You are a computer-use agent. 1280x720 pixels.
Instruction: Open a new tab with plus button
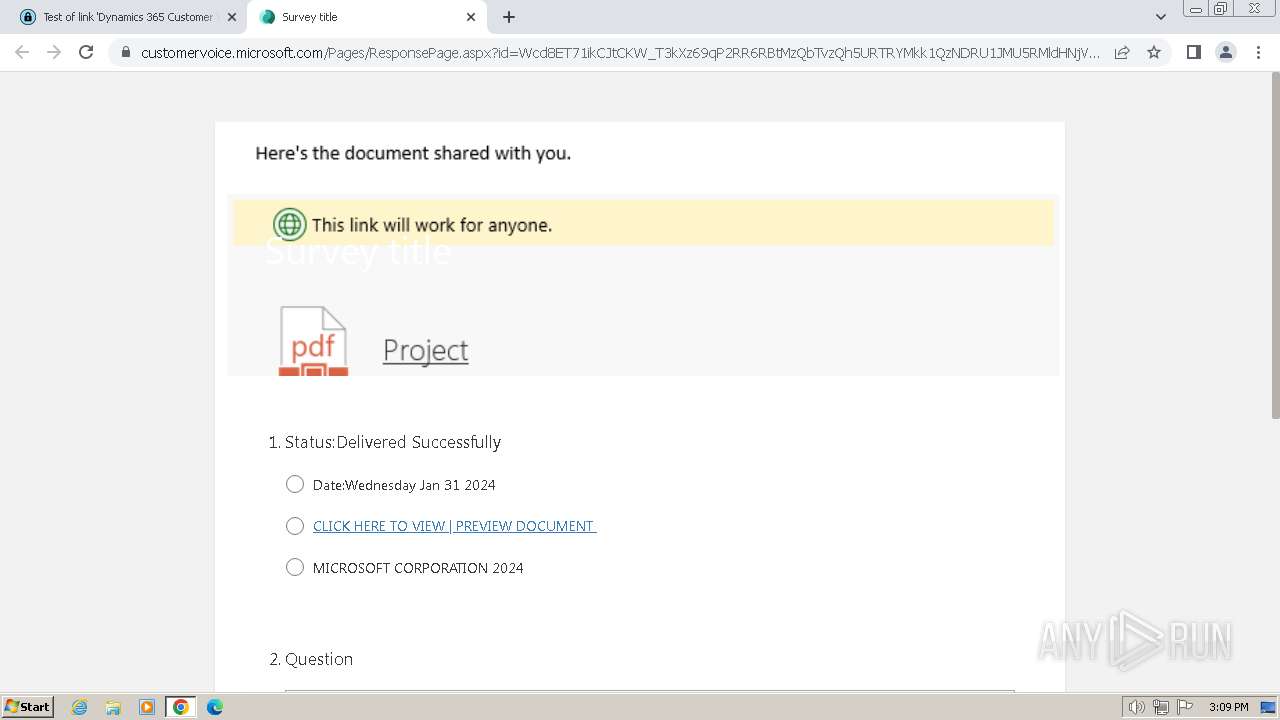tap(509, 17)
